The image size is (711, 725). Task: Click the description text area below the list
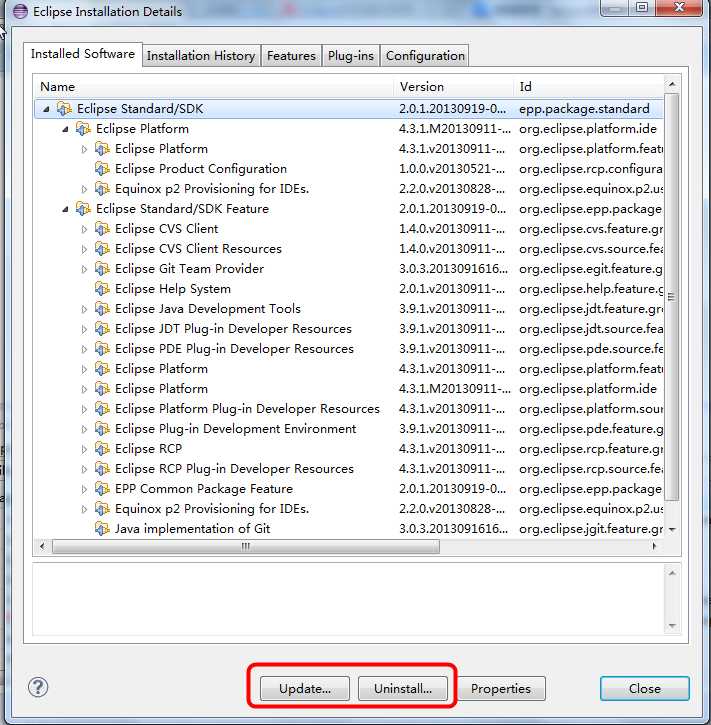click(348, 600)
